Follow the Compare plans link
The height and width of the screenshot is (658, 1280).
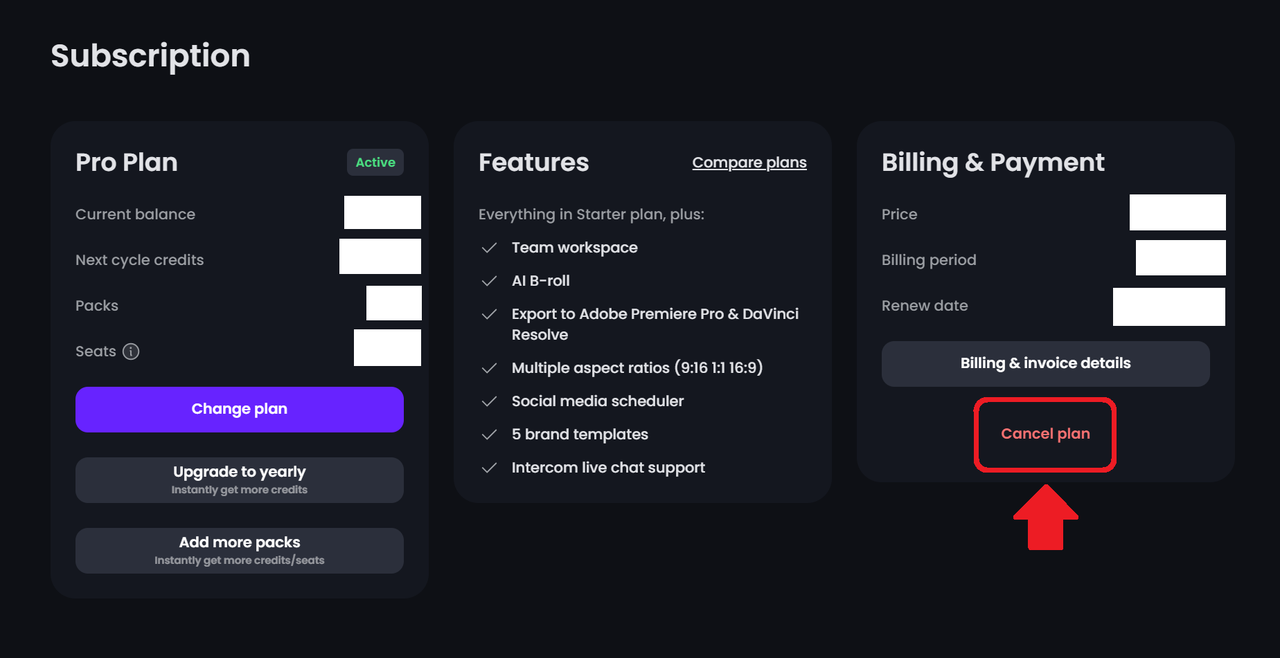(x=749, y=162)
